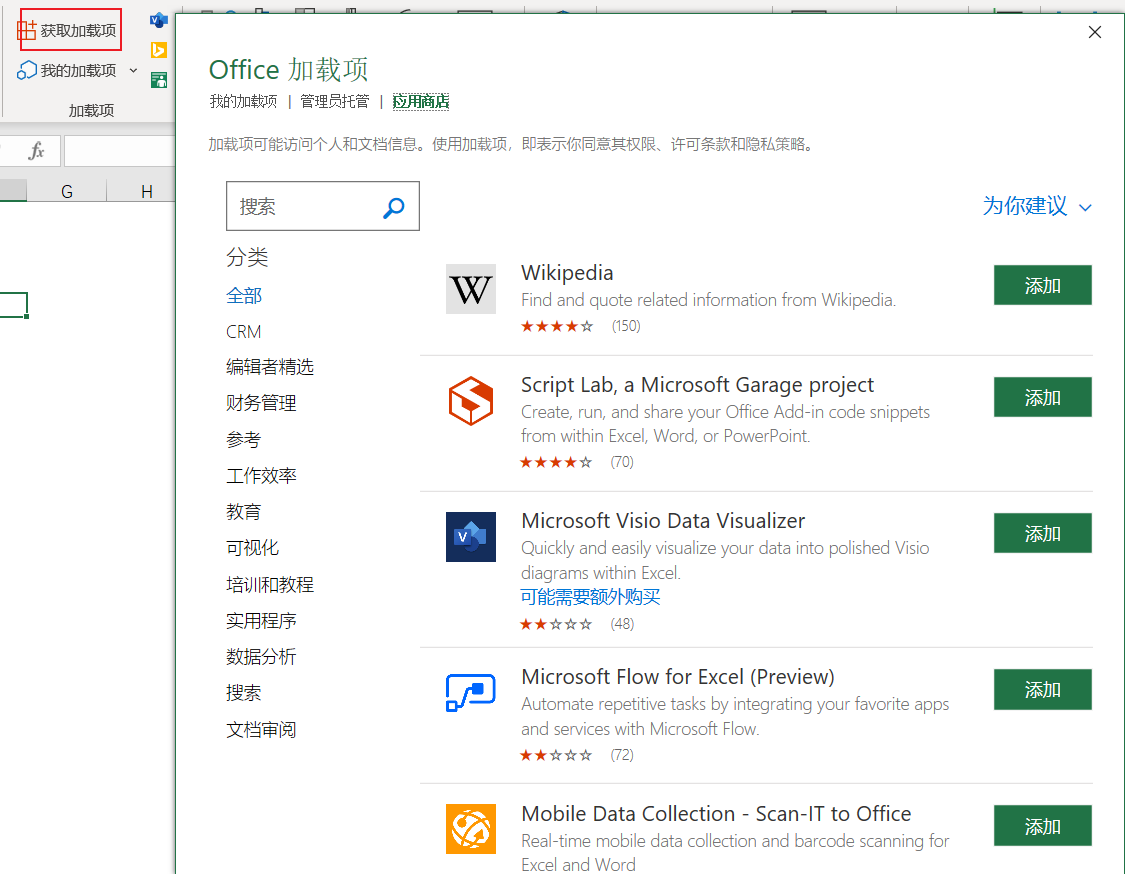The width and height of the screenshot is (1125, 874).
Task: Click the 获取加载项 ribbon button
Action: [67, 30]
